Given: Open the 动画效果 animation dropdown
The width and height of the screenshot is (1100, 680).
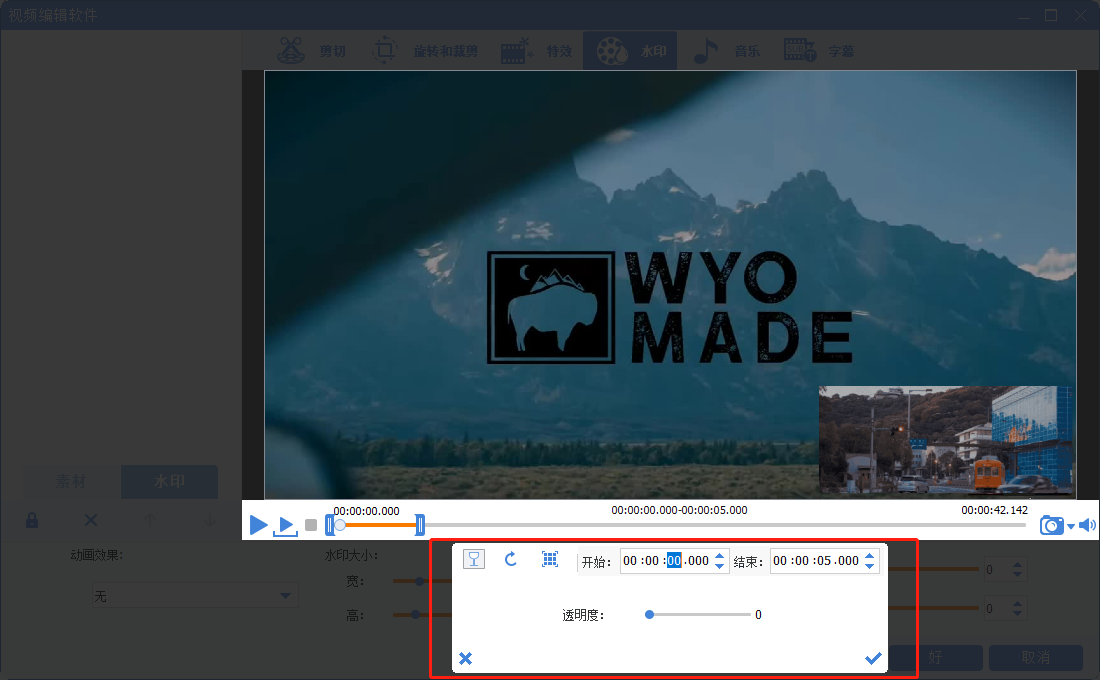Looking at the screenshot, I should 195,596.
